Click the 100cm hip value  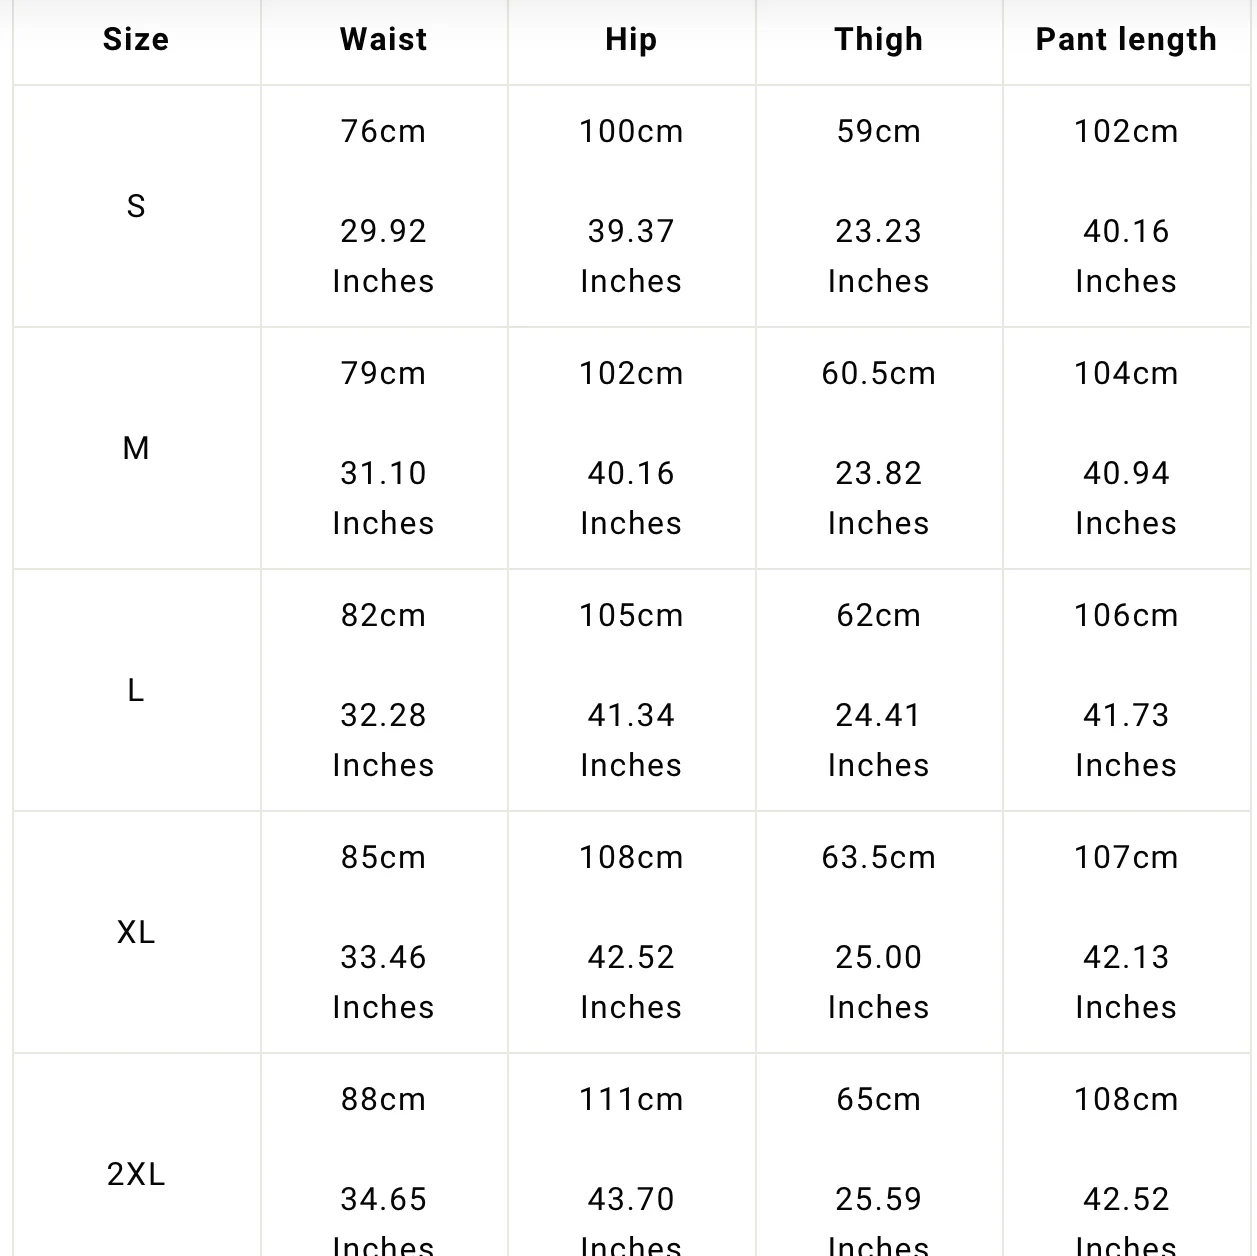pyautogui.click(x=631, y=132)
